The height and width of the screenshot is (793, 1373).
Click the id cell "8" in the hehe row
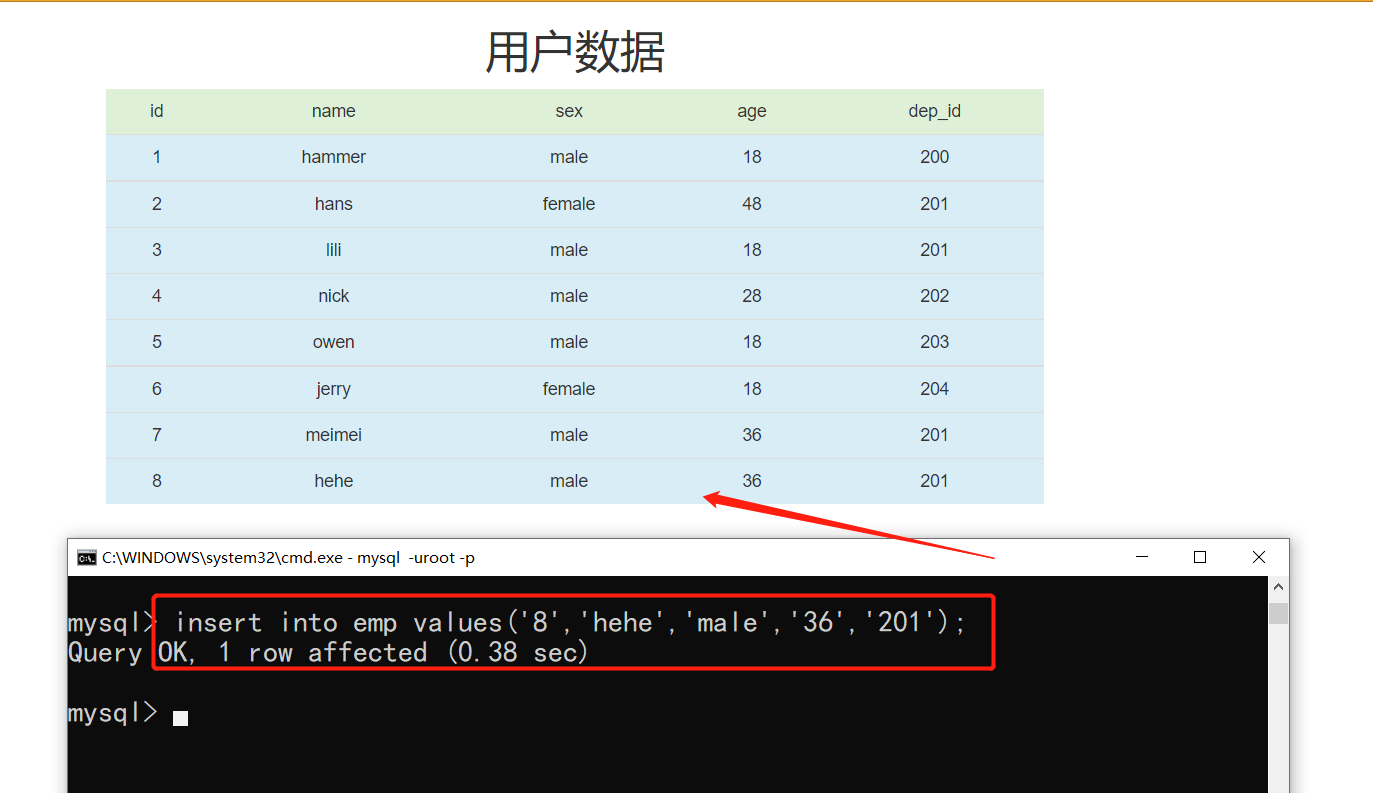point(157,481)
